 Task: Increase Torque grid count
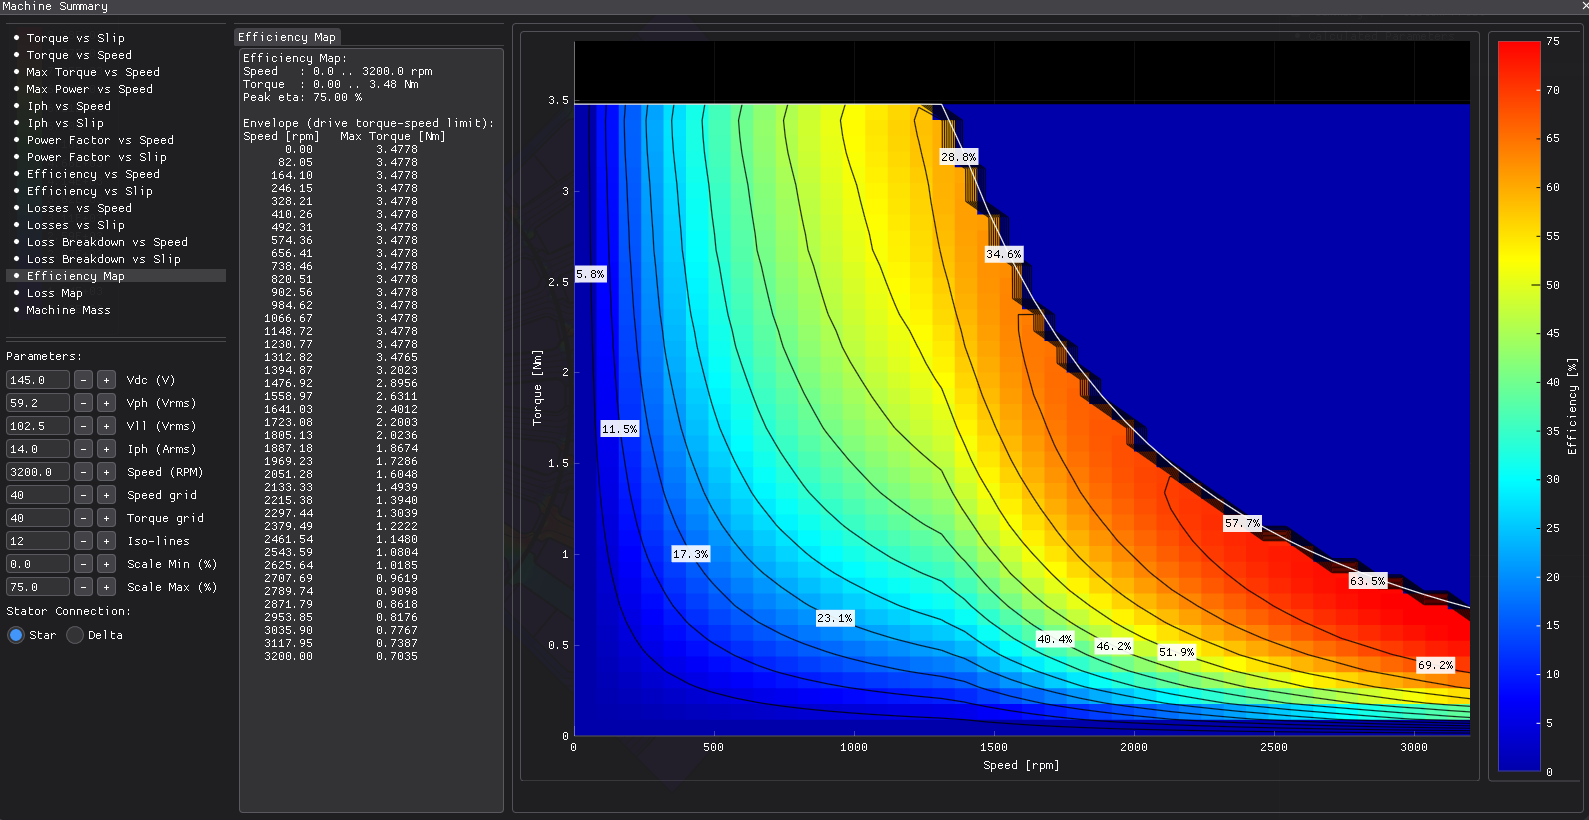coord(106,518)
